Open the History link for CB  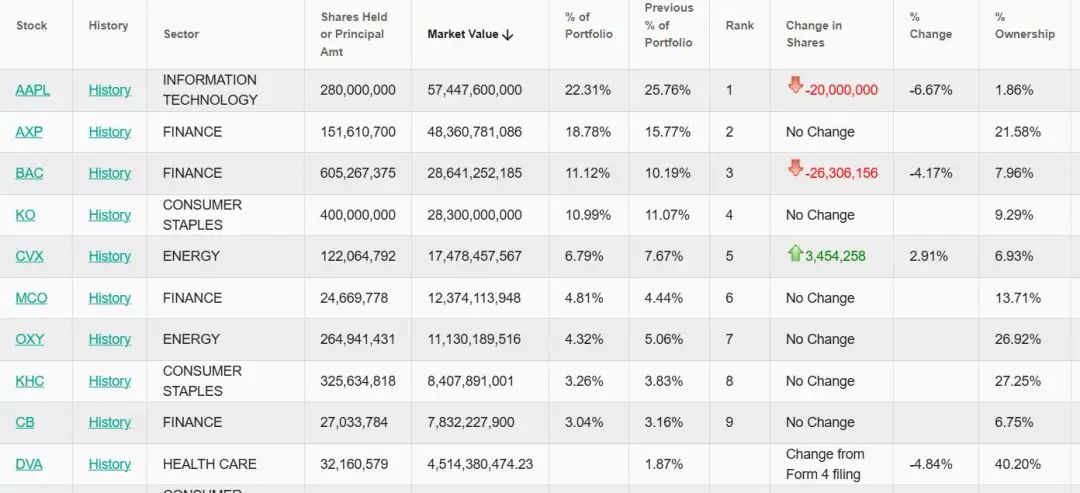coord(109,422)
